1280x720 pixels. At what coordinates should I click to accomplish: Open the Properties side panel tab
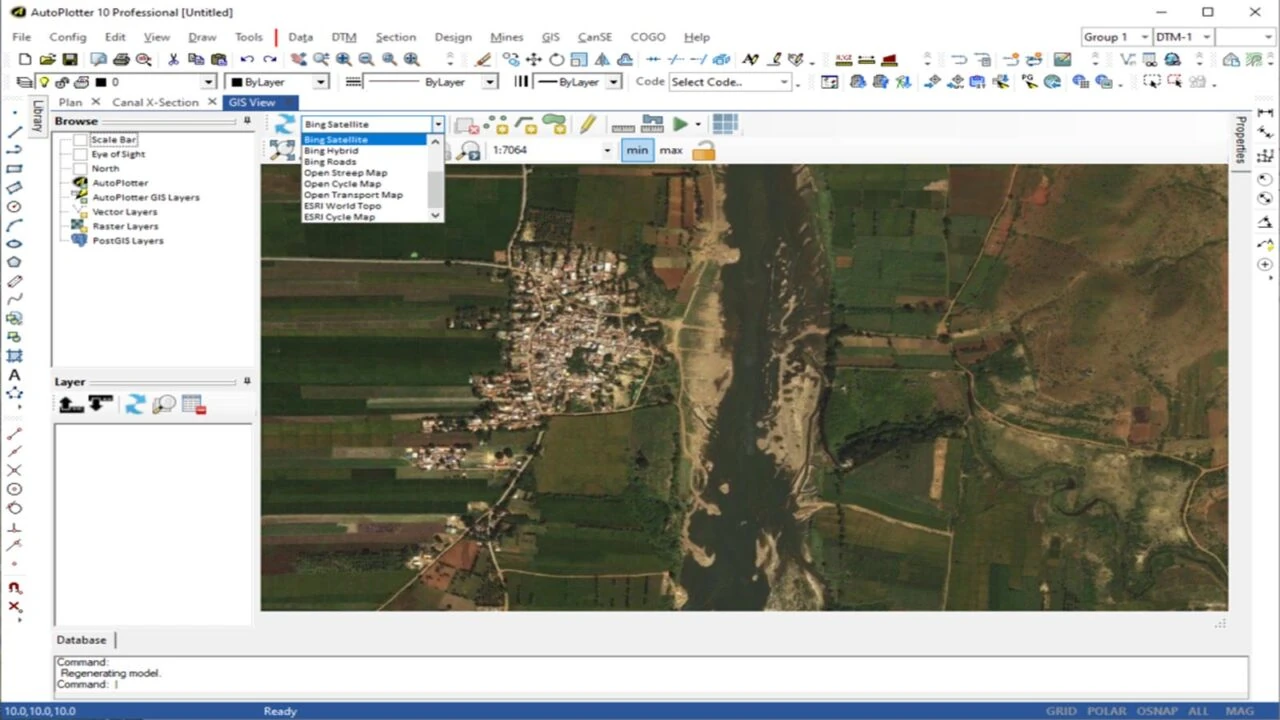click(x=1240, y=139)
